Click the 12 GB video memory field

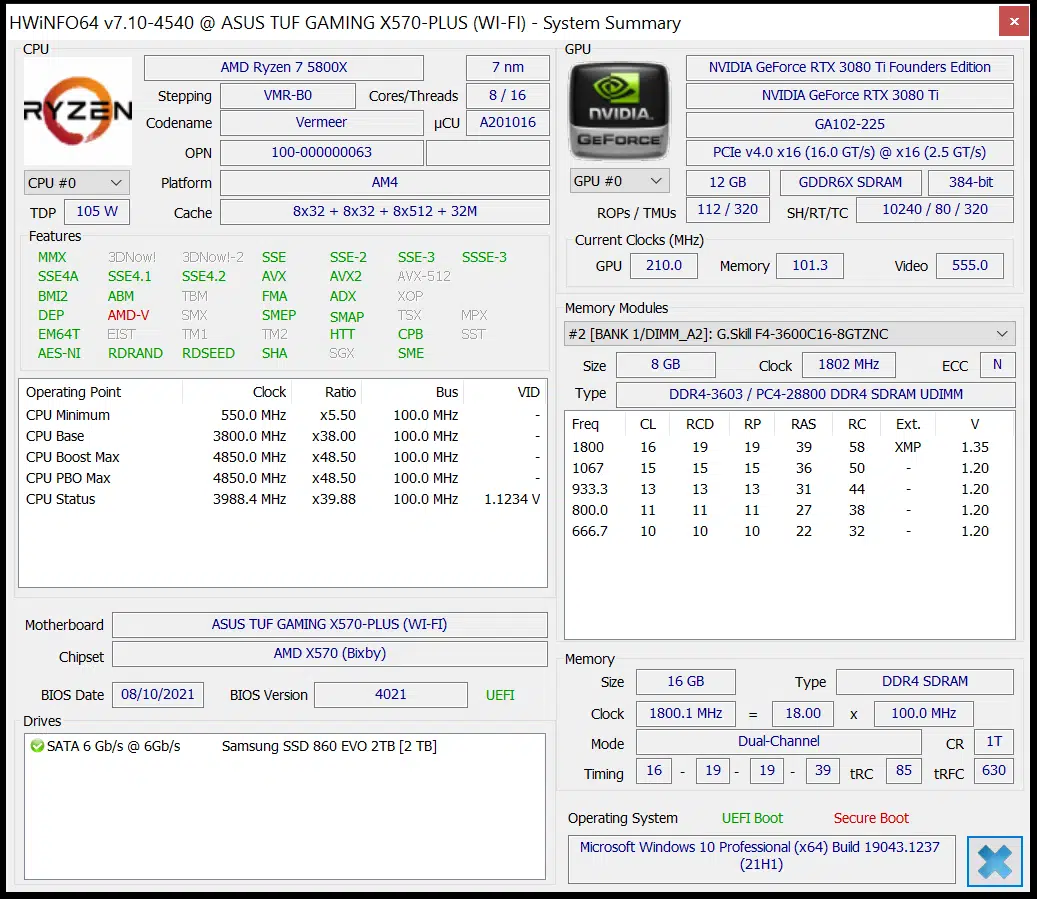point(727,183)
